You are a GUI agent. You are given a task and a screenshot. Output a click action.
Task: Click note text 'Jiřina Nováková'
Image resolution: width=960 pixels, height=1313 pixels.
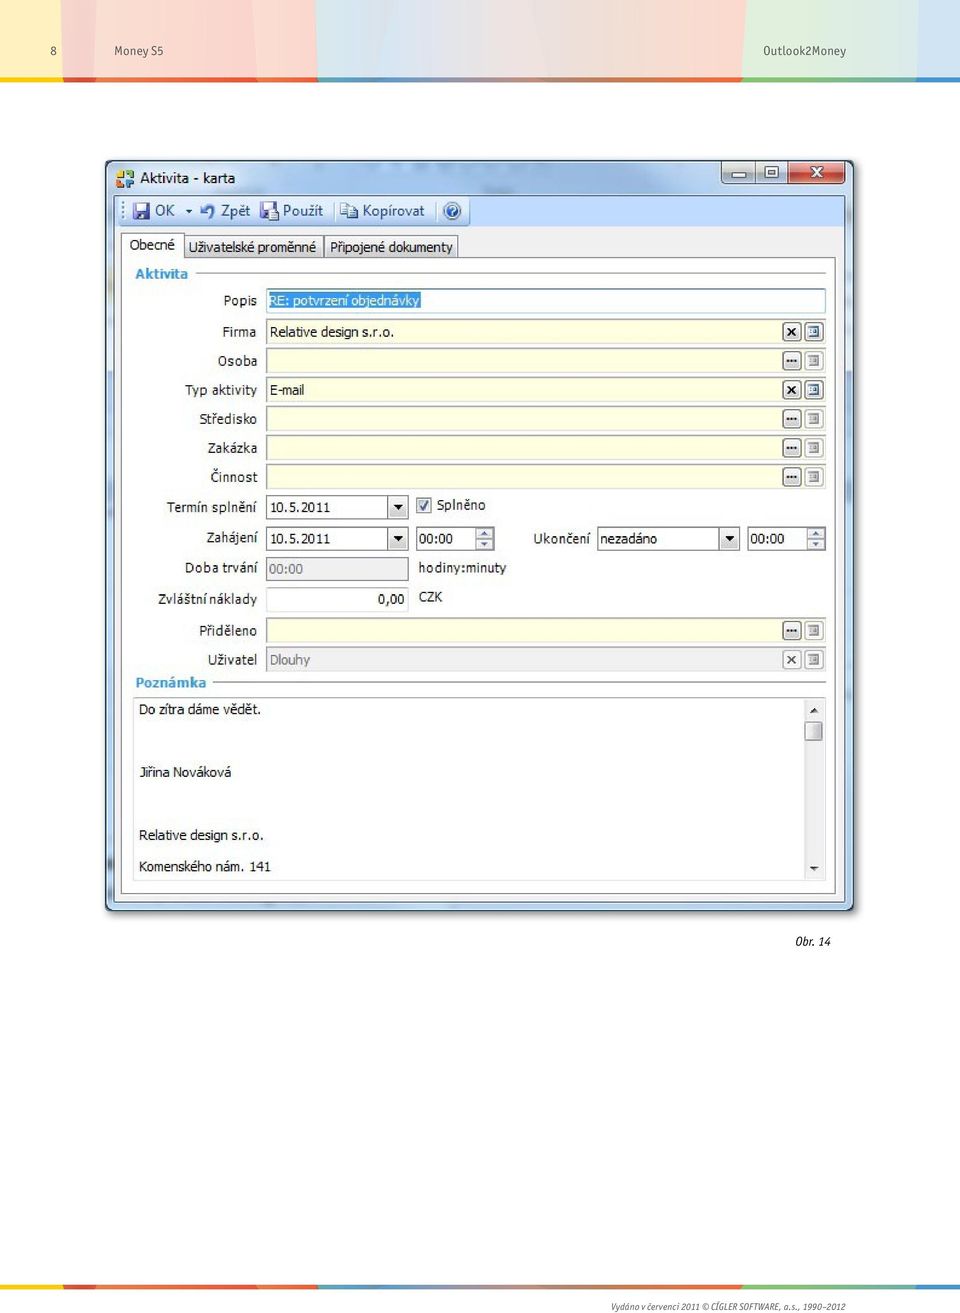tap(185, 772)
